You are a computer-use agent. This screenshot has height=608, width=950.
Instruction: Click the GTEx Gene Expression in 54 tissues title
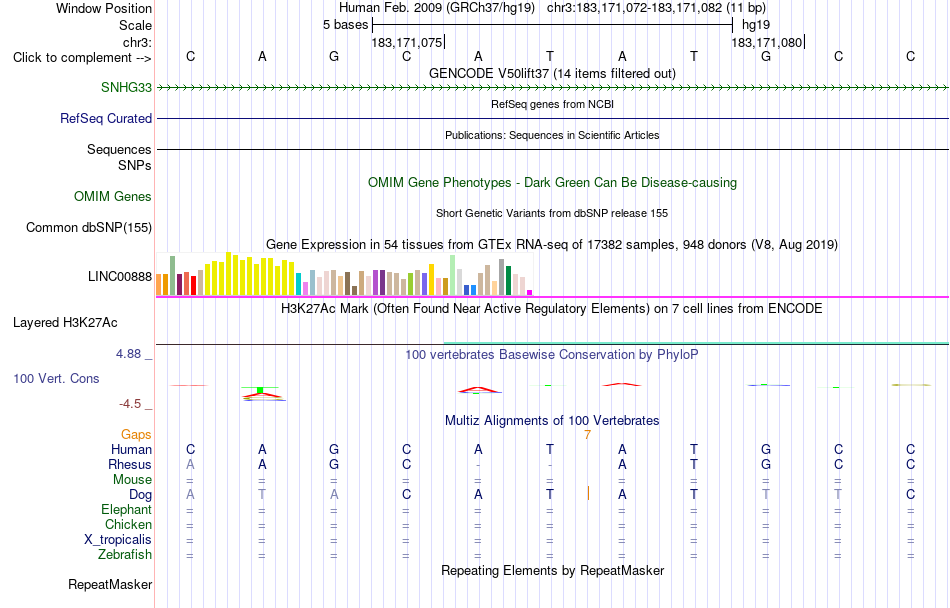click(x=552, y=245)
